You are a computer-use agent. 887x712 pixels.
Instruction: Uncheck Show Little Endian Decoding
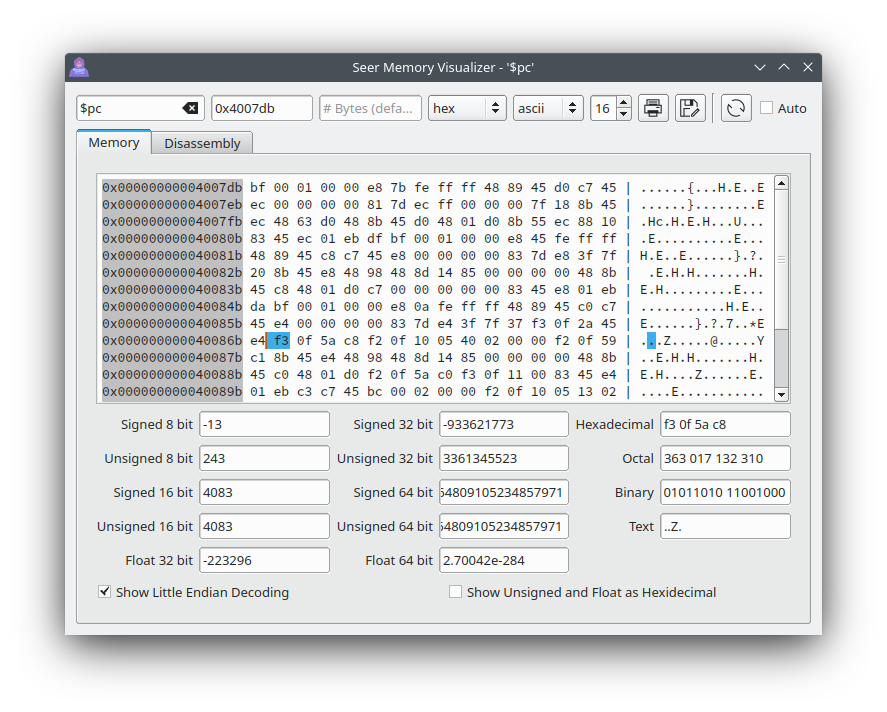(x=104, y=592)
